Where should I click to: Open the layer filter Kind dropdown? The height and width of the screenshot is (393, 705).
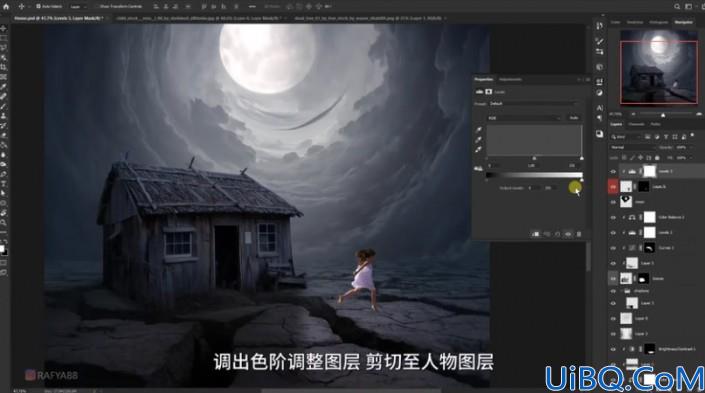pyautogui.click(x=625, y=137)
